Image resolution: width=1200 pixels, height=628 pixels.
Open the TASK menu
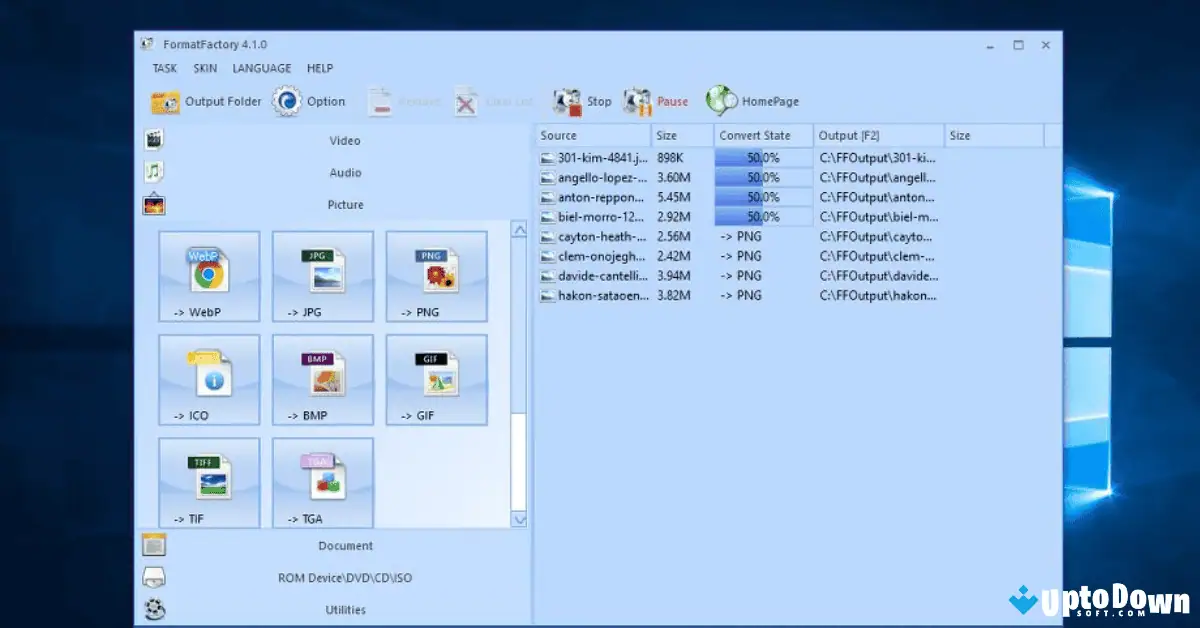pos(163,68)
